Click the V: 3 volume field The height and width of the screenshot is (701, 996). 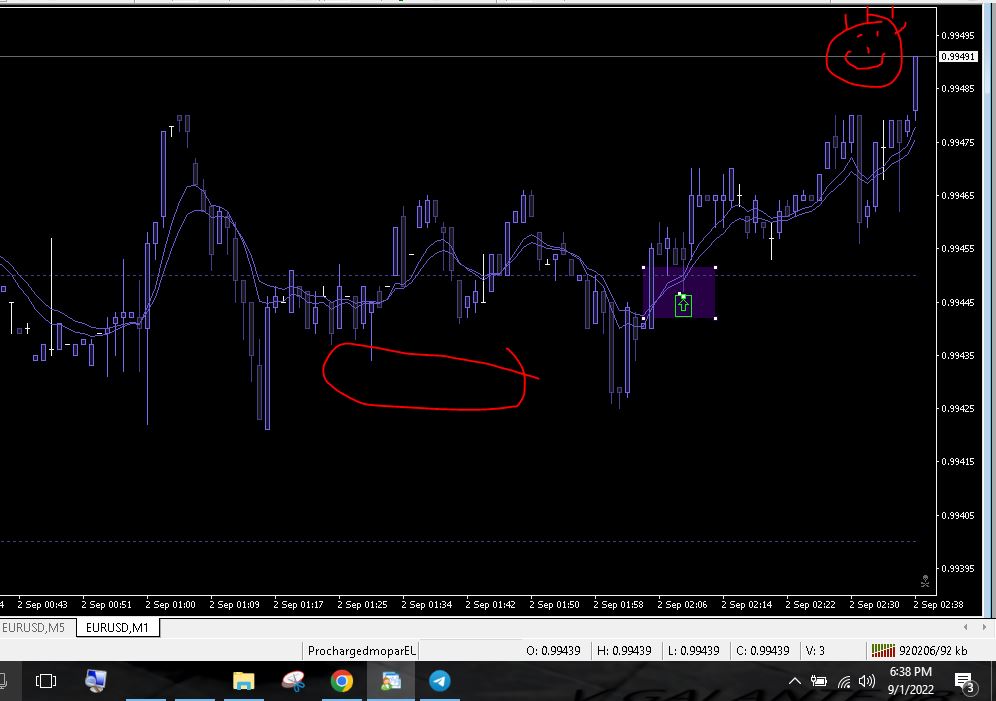point(815,650)
